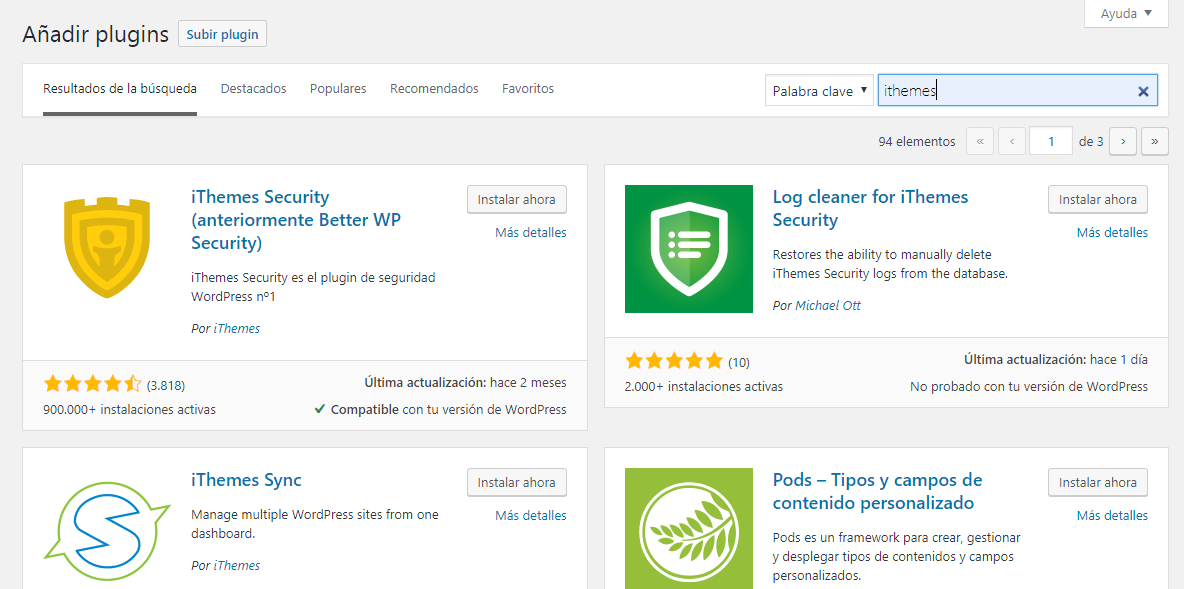The width and height of the screenshot is (1184, 589).
Task: Install the Pods plugin now
Action: (x=1098, y=483)
